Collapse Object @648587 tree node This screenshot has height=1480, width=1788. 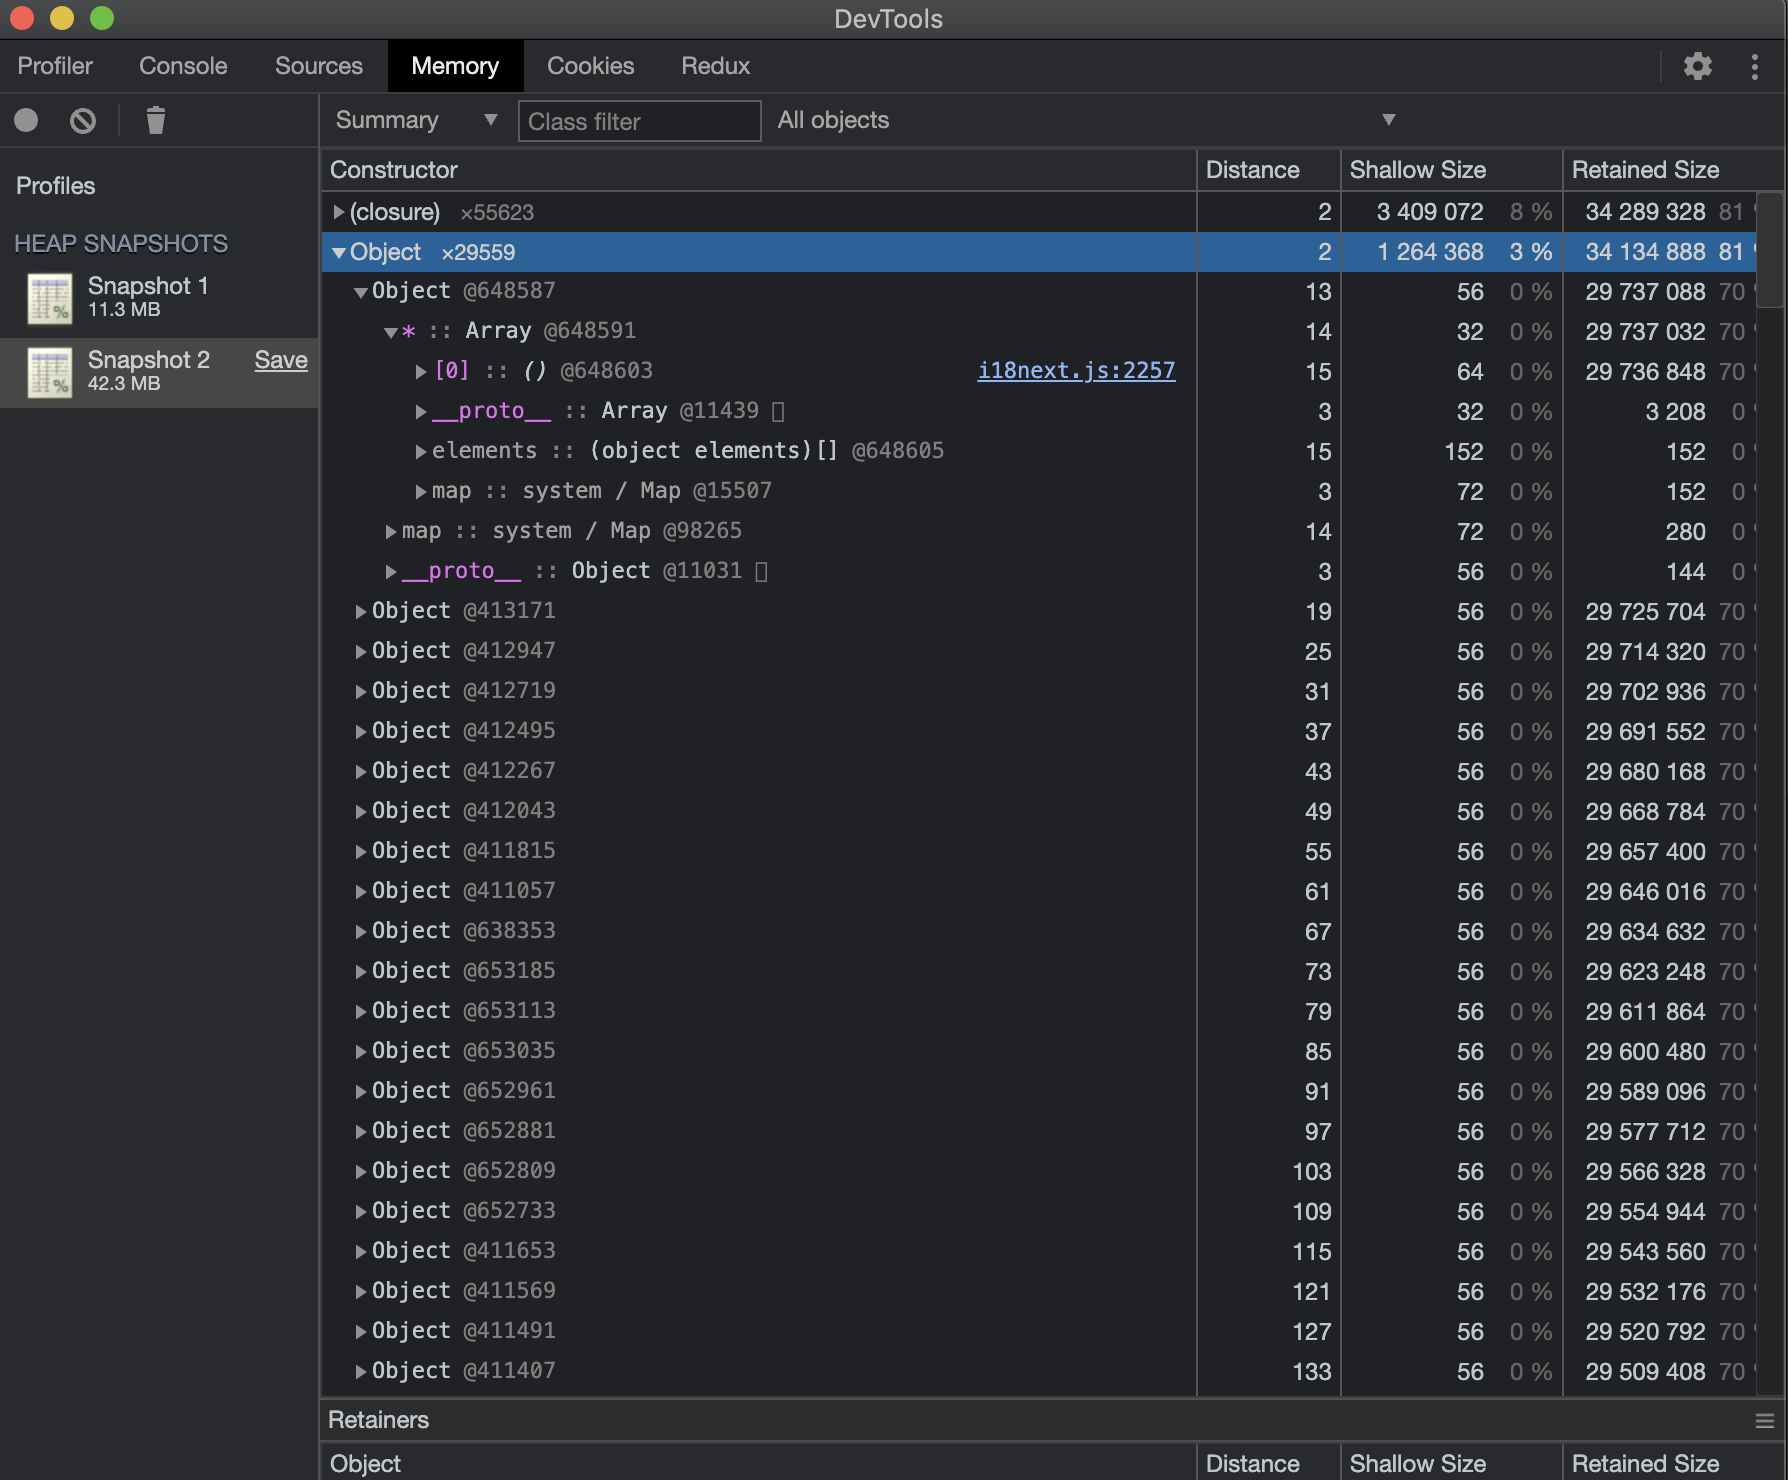click(x=361, y=292)
